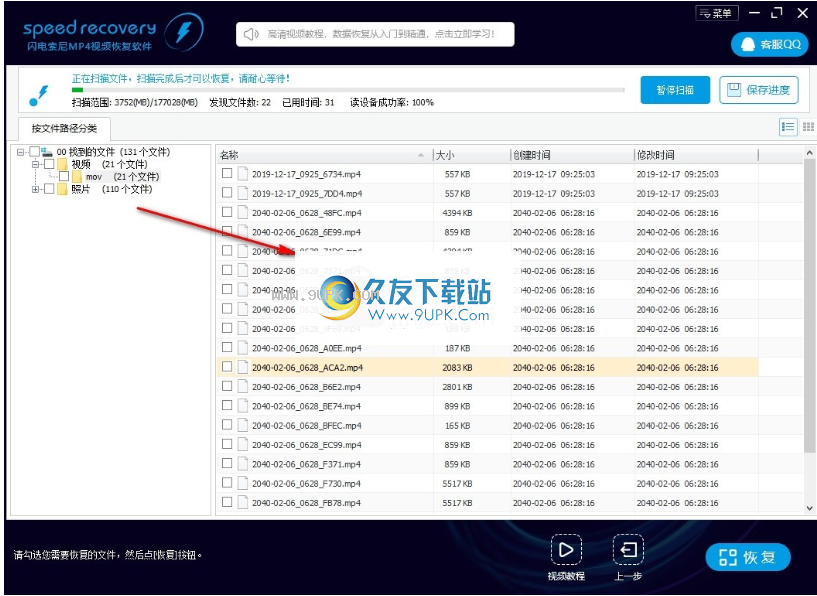Click the file list vertical scrollbar track

pos(809,330)
